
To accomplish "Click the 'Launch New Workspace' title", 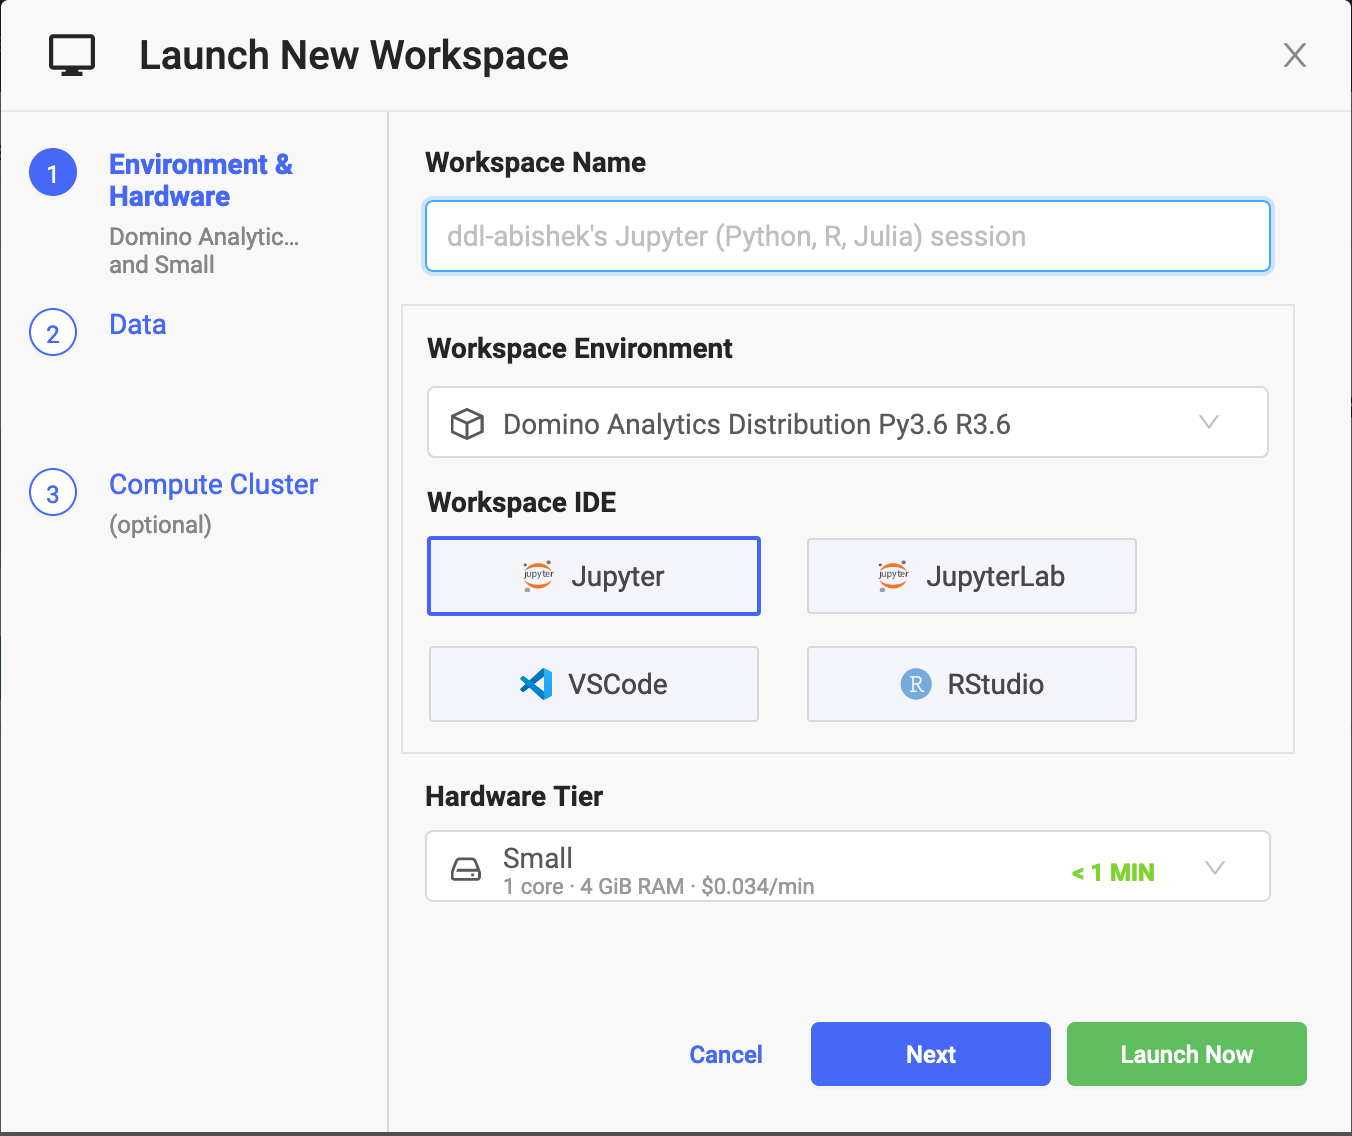I will tap(354, 56).
